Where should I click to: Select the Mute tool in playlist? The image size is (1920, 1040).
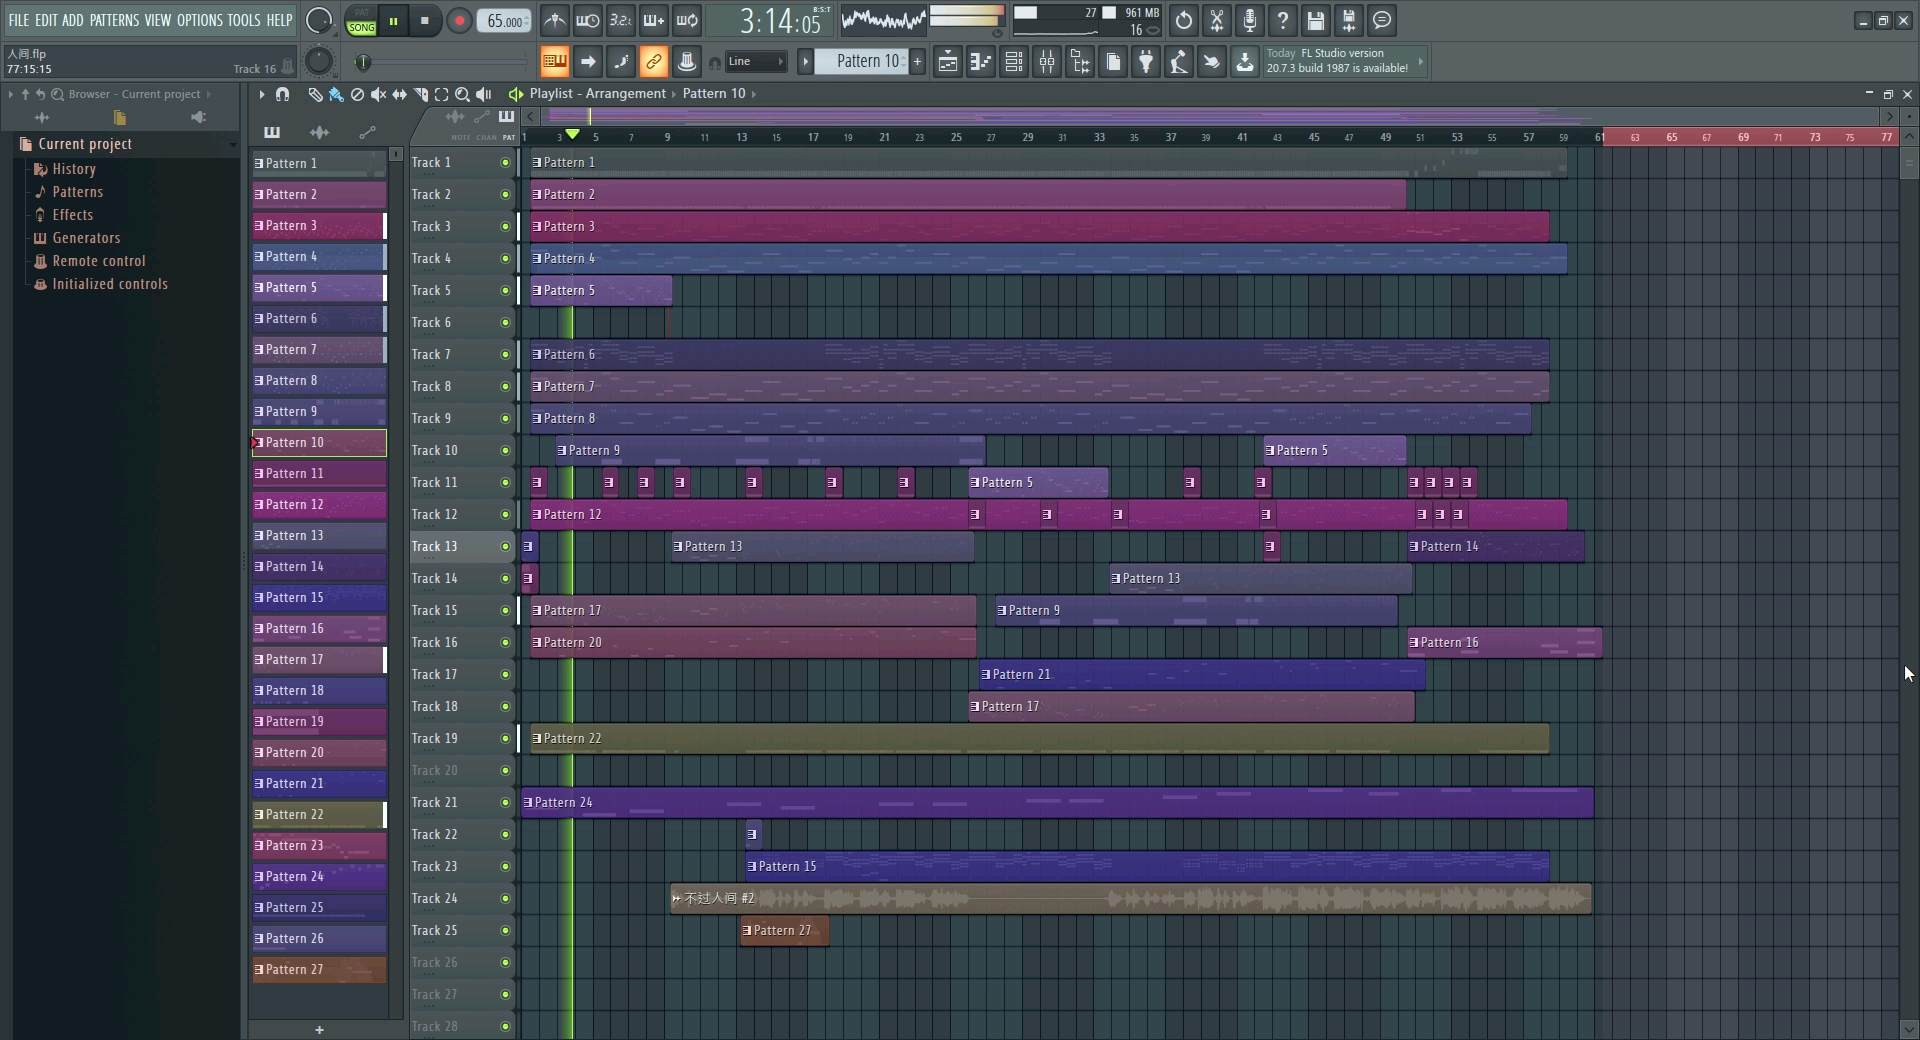(378, 94)
